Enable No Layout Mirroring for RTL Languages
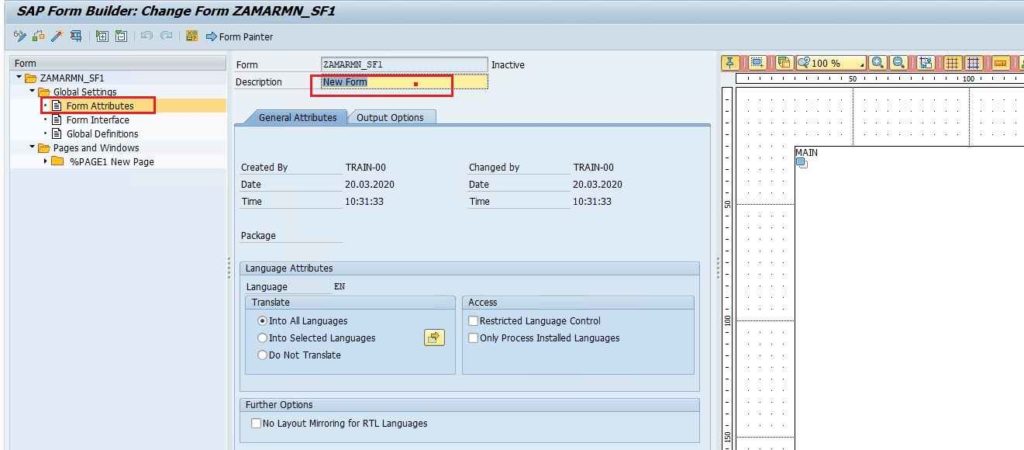Screen dimensions: 1024x450 click(256, 423)
